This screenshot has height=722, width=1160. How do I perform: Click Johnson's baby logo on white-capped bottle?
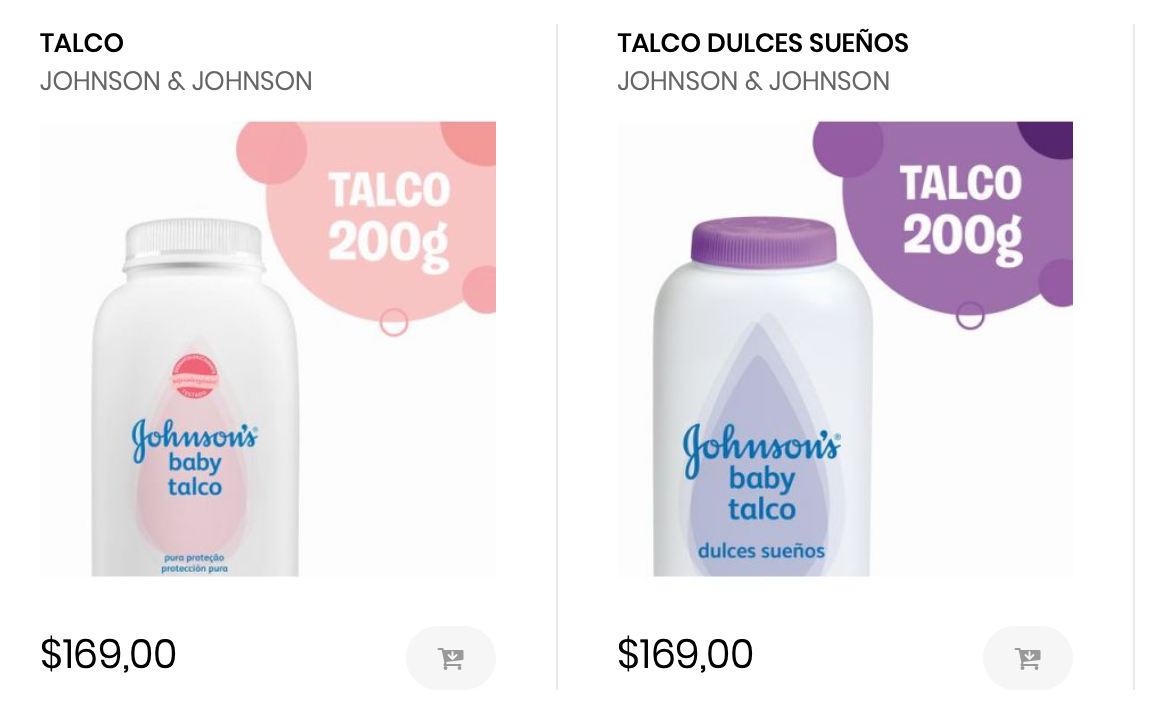[195, 458]
